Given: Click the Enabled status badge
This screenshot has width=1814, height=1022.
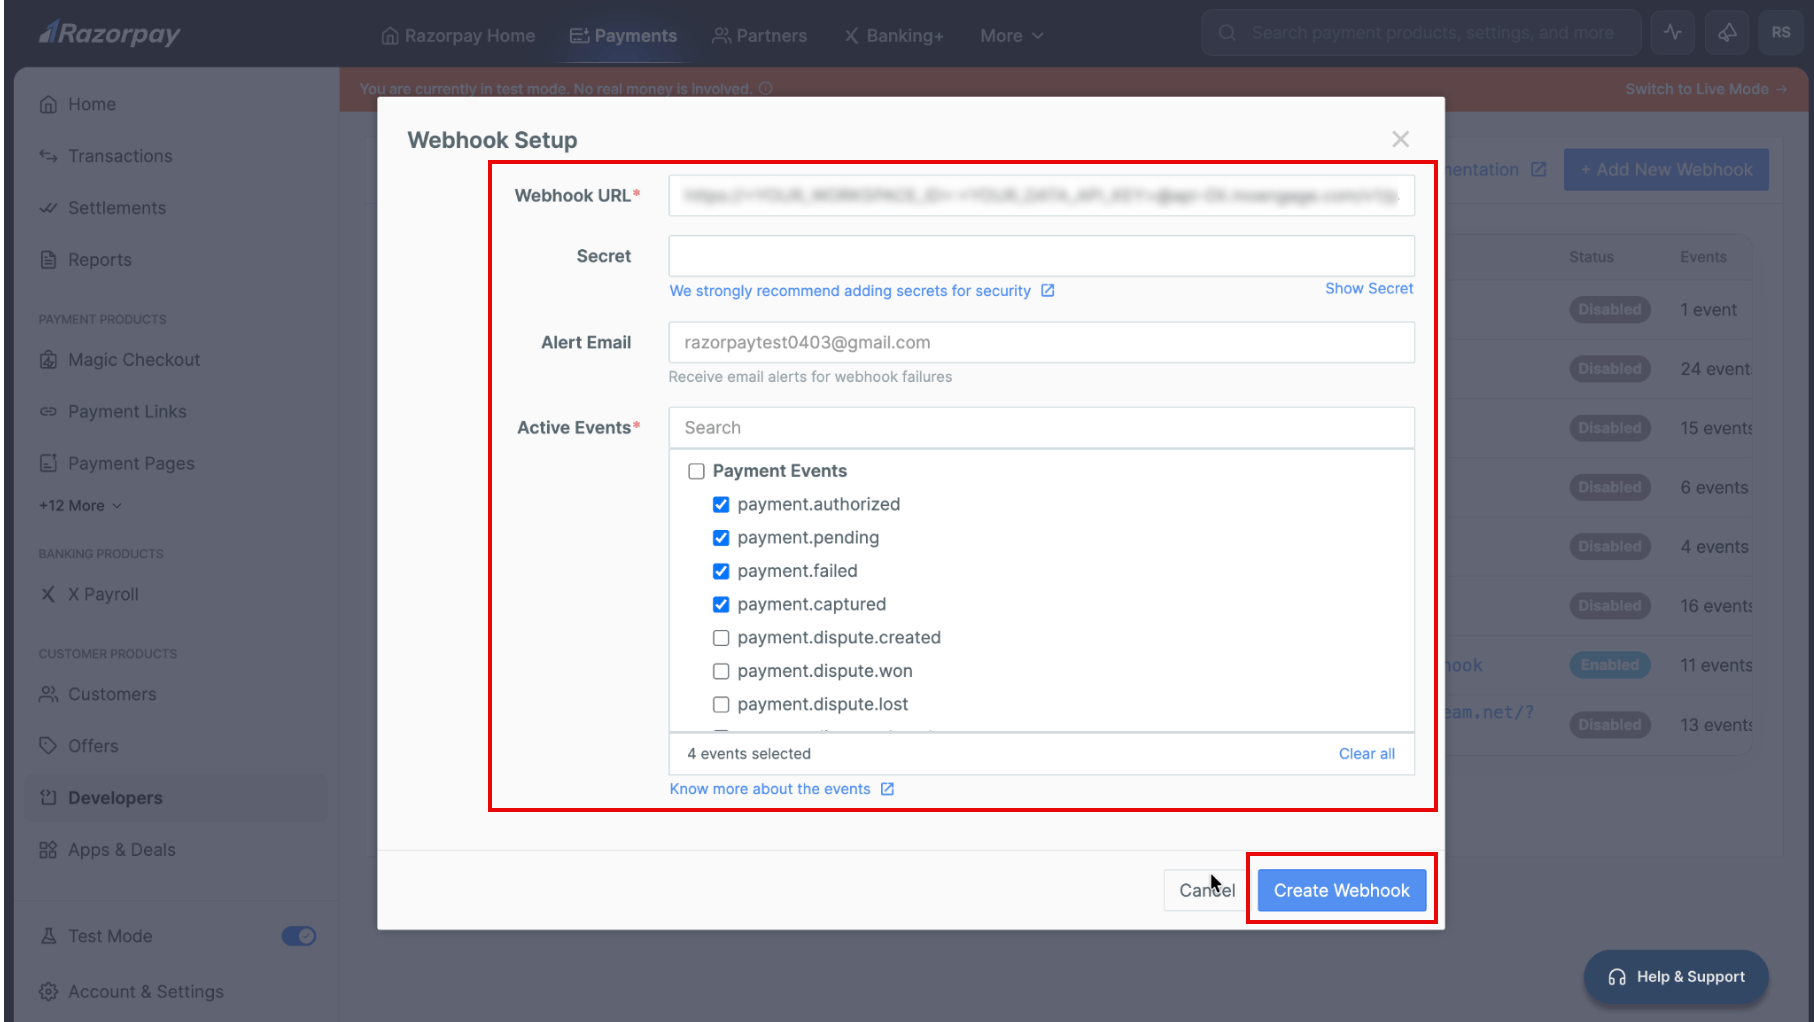Looking at the screenshot, I should click(1609, 665).
